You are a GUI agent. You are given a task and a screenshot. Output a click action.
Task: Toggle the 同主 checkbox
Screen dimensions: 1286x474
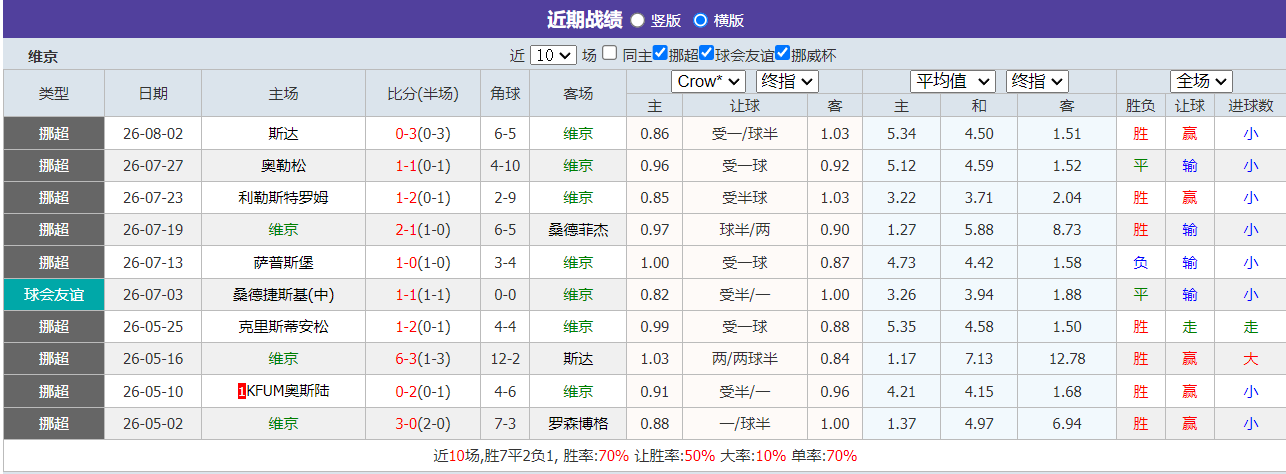click(610, 53)
